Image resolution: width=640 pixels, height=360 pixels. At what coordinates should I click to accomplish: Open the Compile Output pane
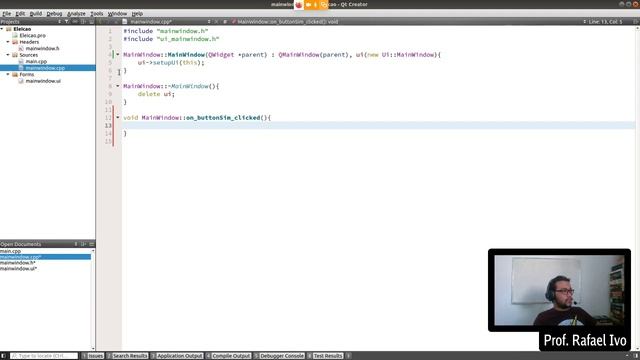[228, 356]
